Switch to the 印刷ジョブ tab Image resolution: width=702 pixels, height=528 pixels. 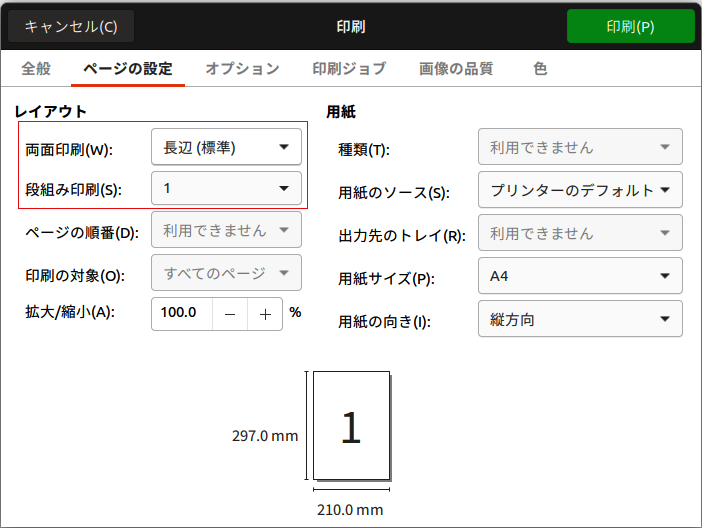[x=349, y=69]
